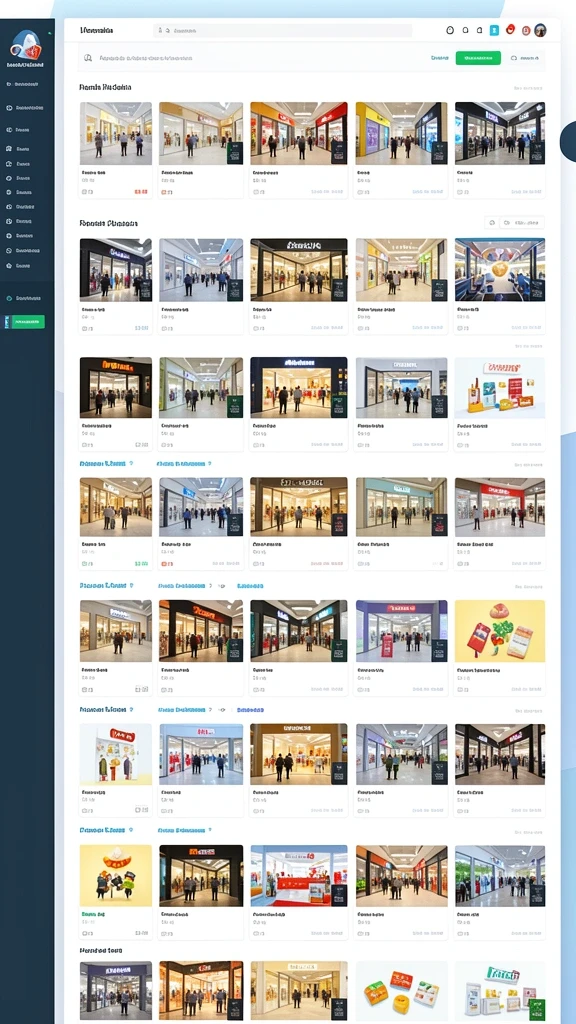Click the magnifier icon in the filter bar

88,58
